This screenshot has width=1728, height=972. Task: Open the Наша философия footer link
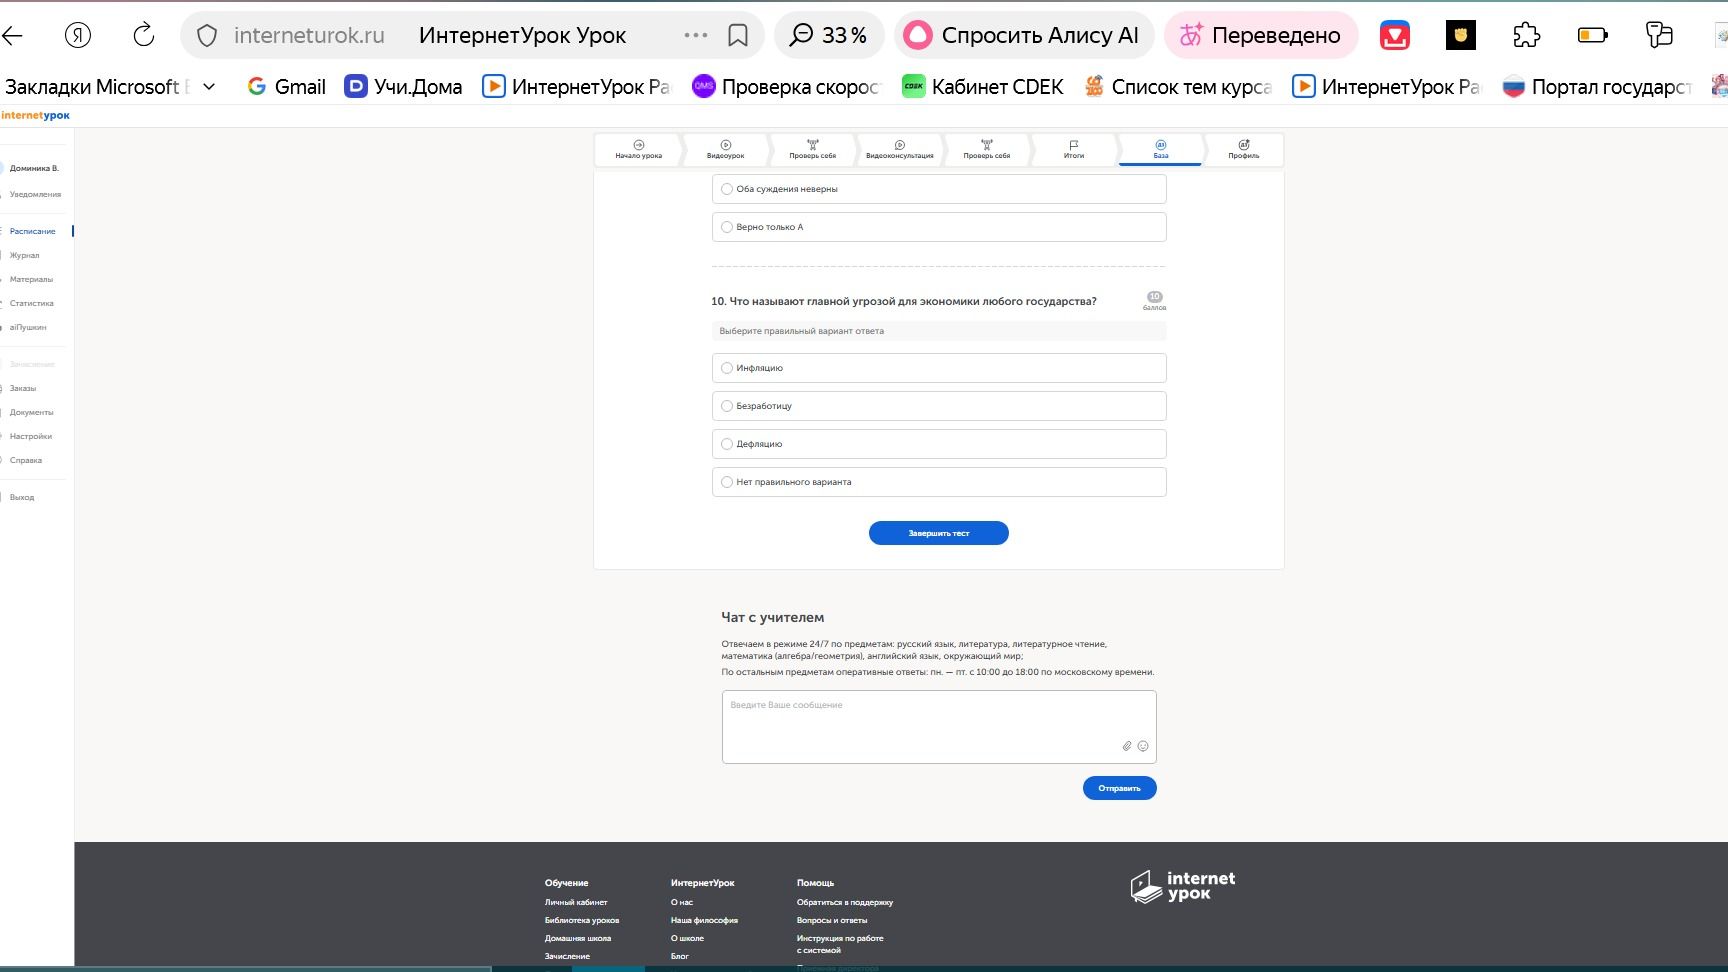[704, 920]
